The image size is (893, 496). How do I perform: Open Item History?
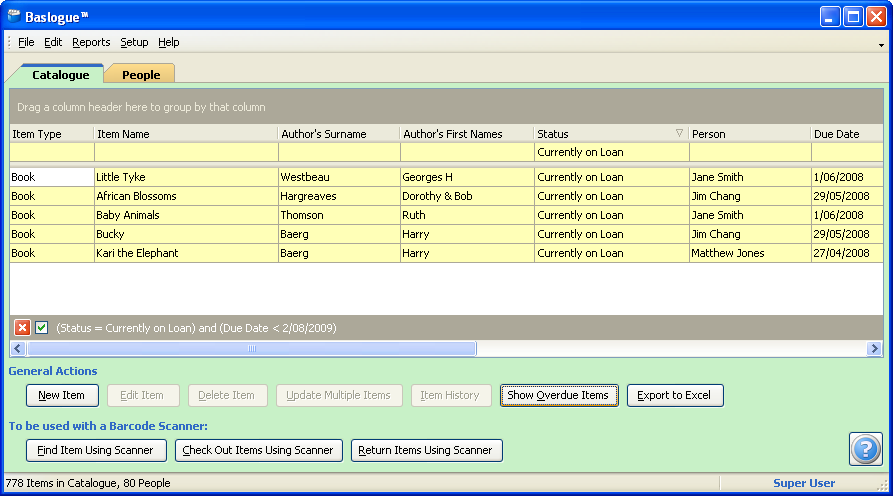(x=450, y=395)
